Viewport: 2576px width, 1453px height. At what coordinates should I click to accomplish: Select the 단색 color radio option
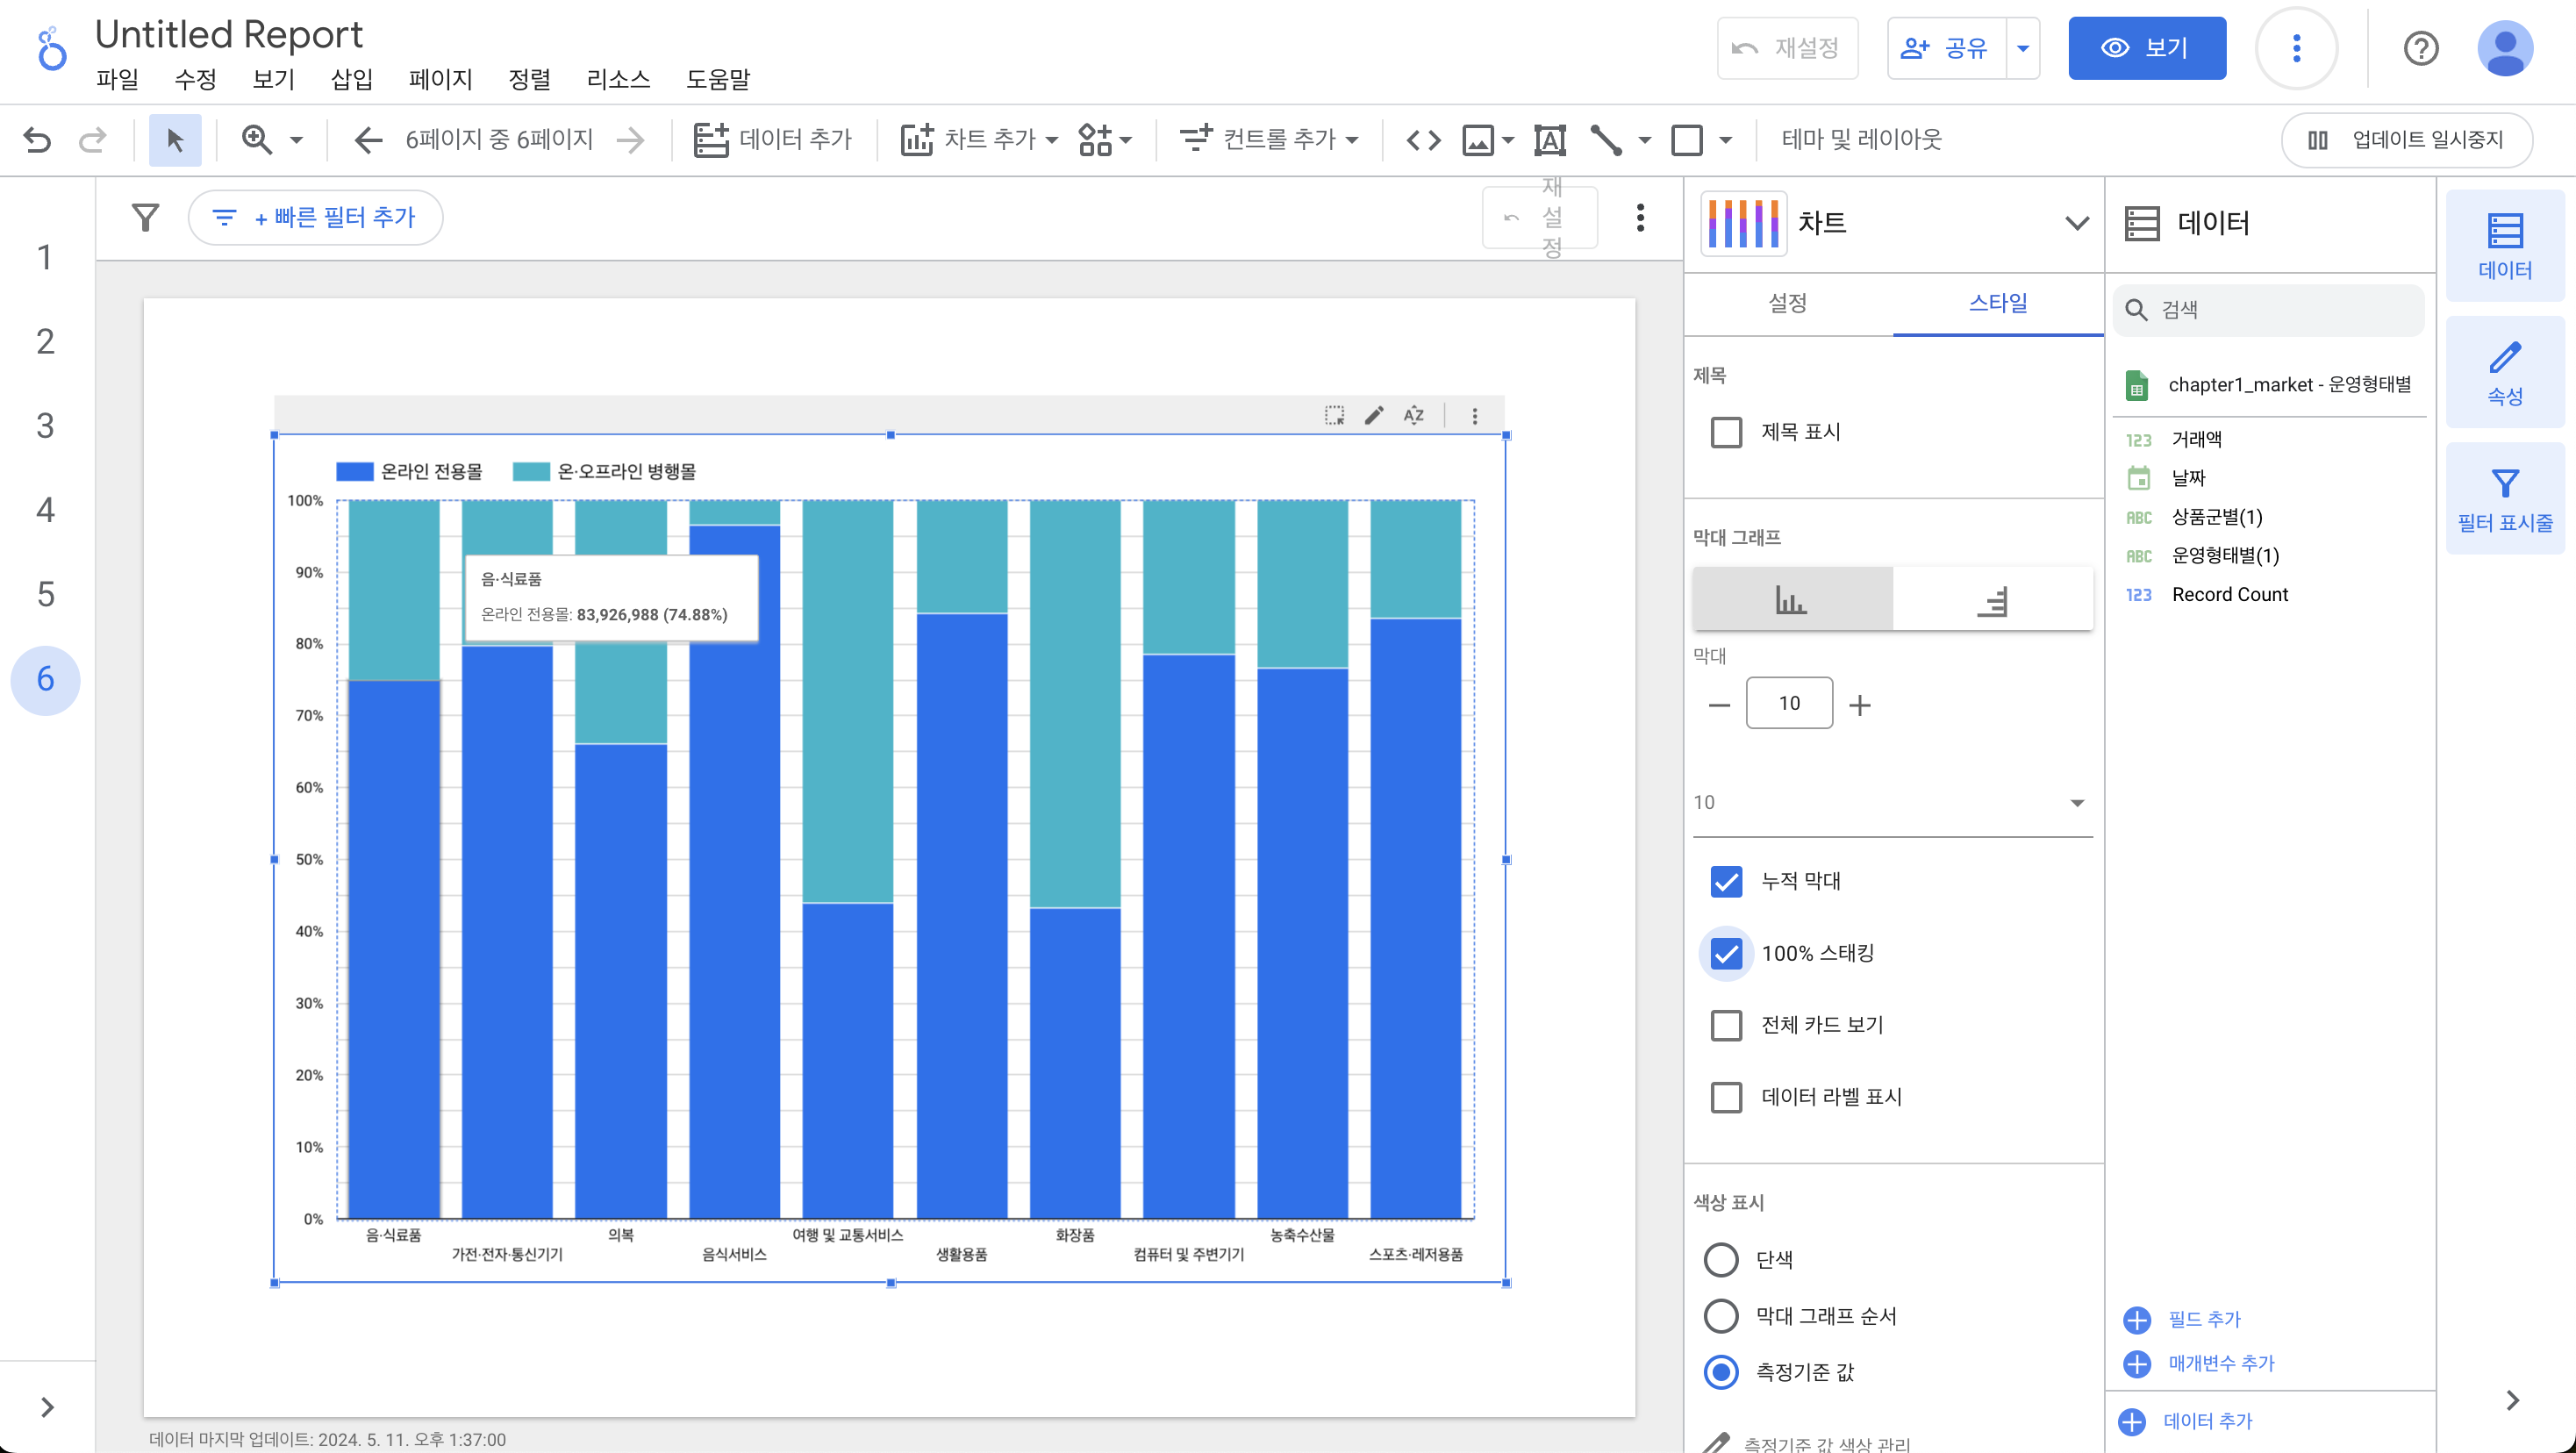(x=1720, y=1259)
